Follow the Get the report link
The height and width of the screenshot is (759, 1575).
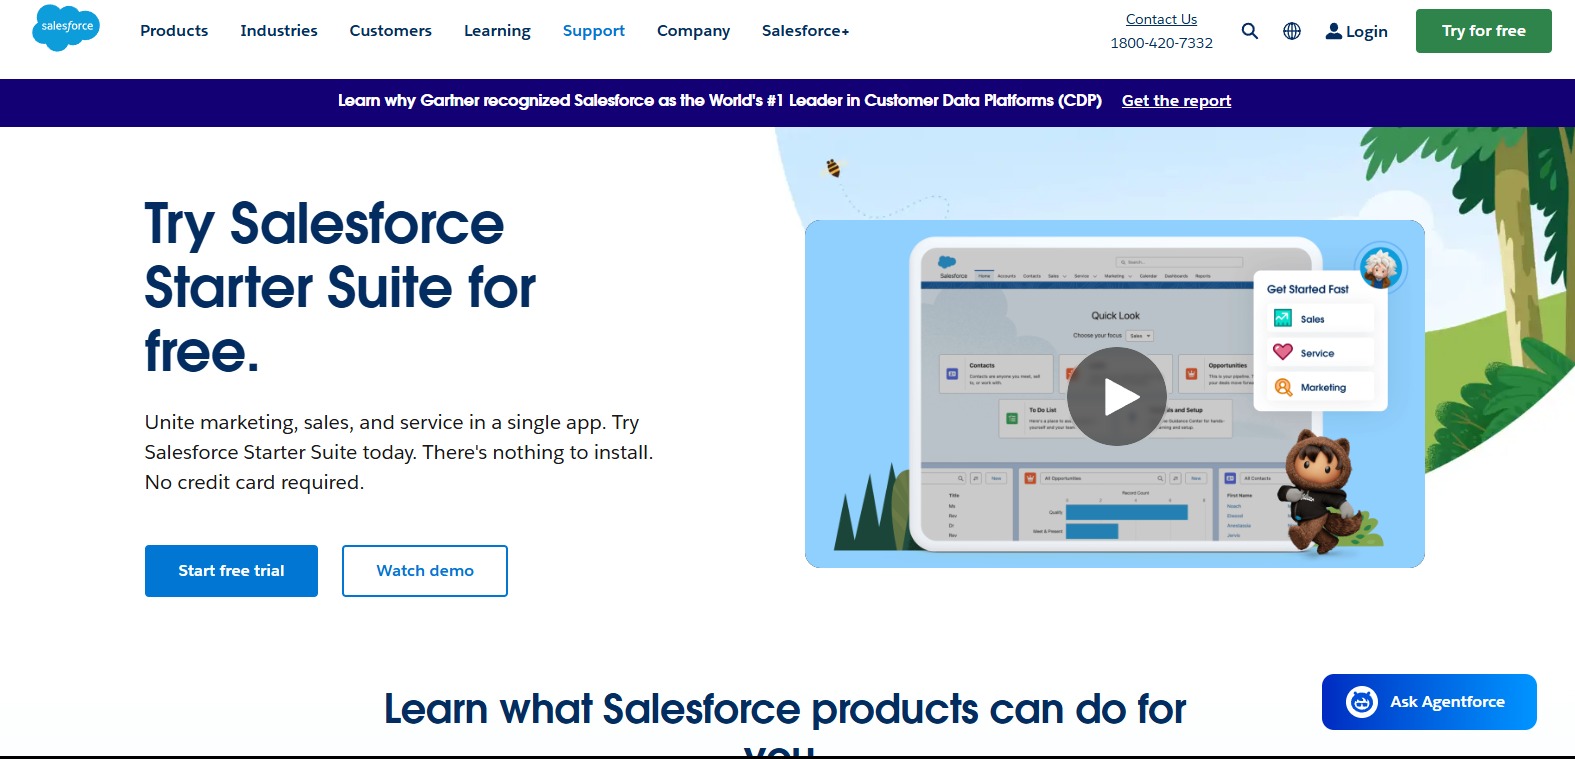(x=1176, y=101)
